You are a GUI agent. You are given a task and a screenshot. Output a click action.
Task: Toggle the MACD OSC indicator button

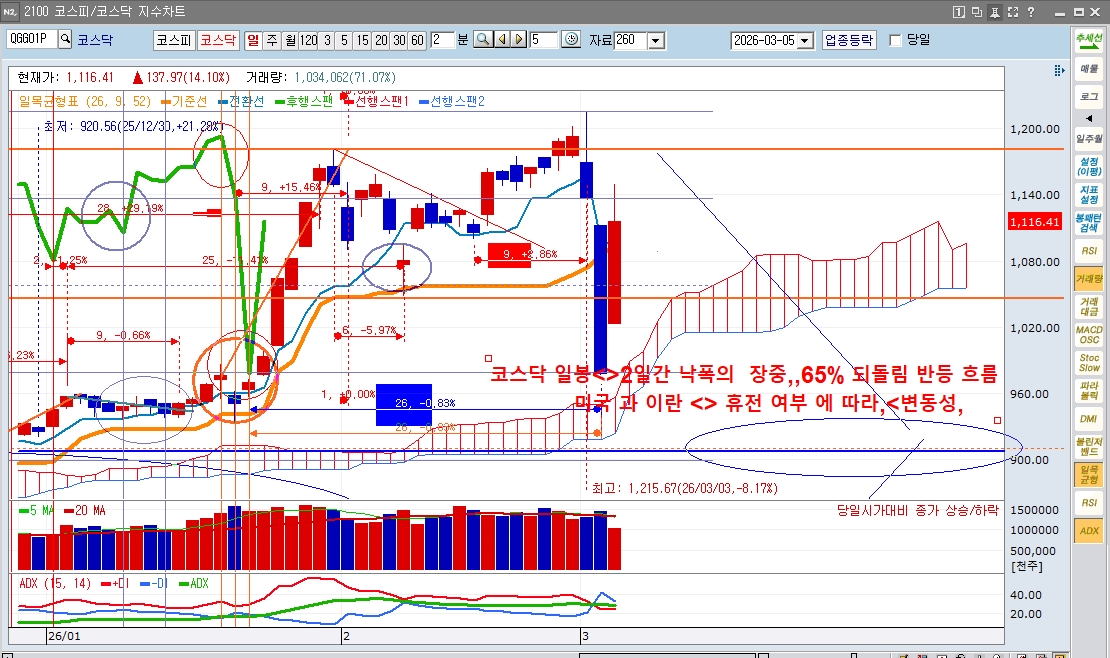(1089, 334)
